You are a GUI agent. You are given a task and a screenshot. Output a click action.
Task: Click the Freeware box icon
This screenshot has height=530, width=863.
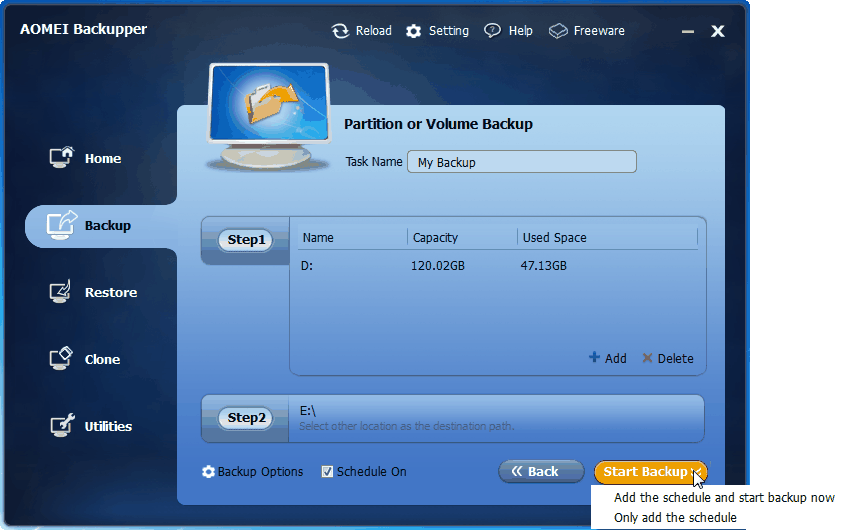click(x=558, y=31)
